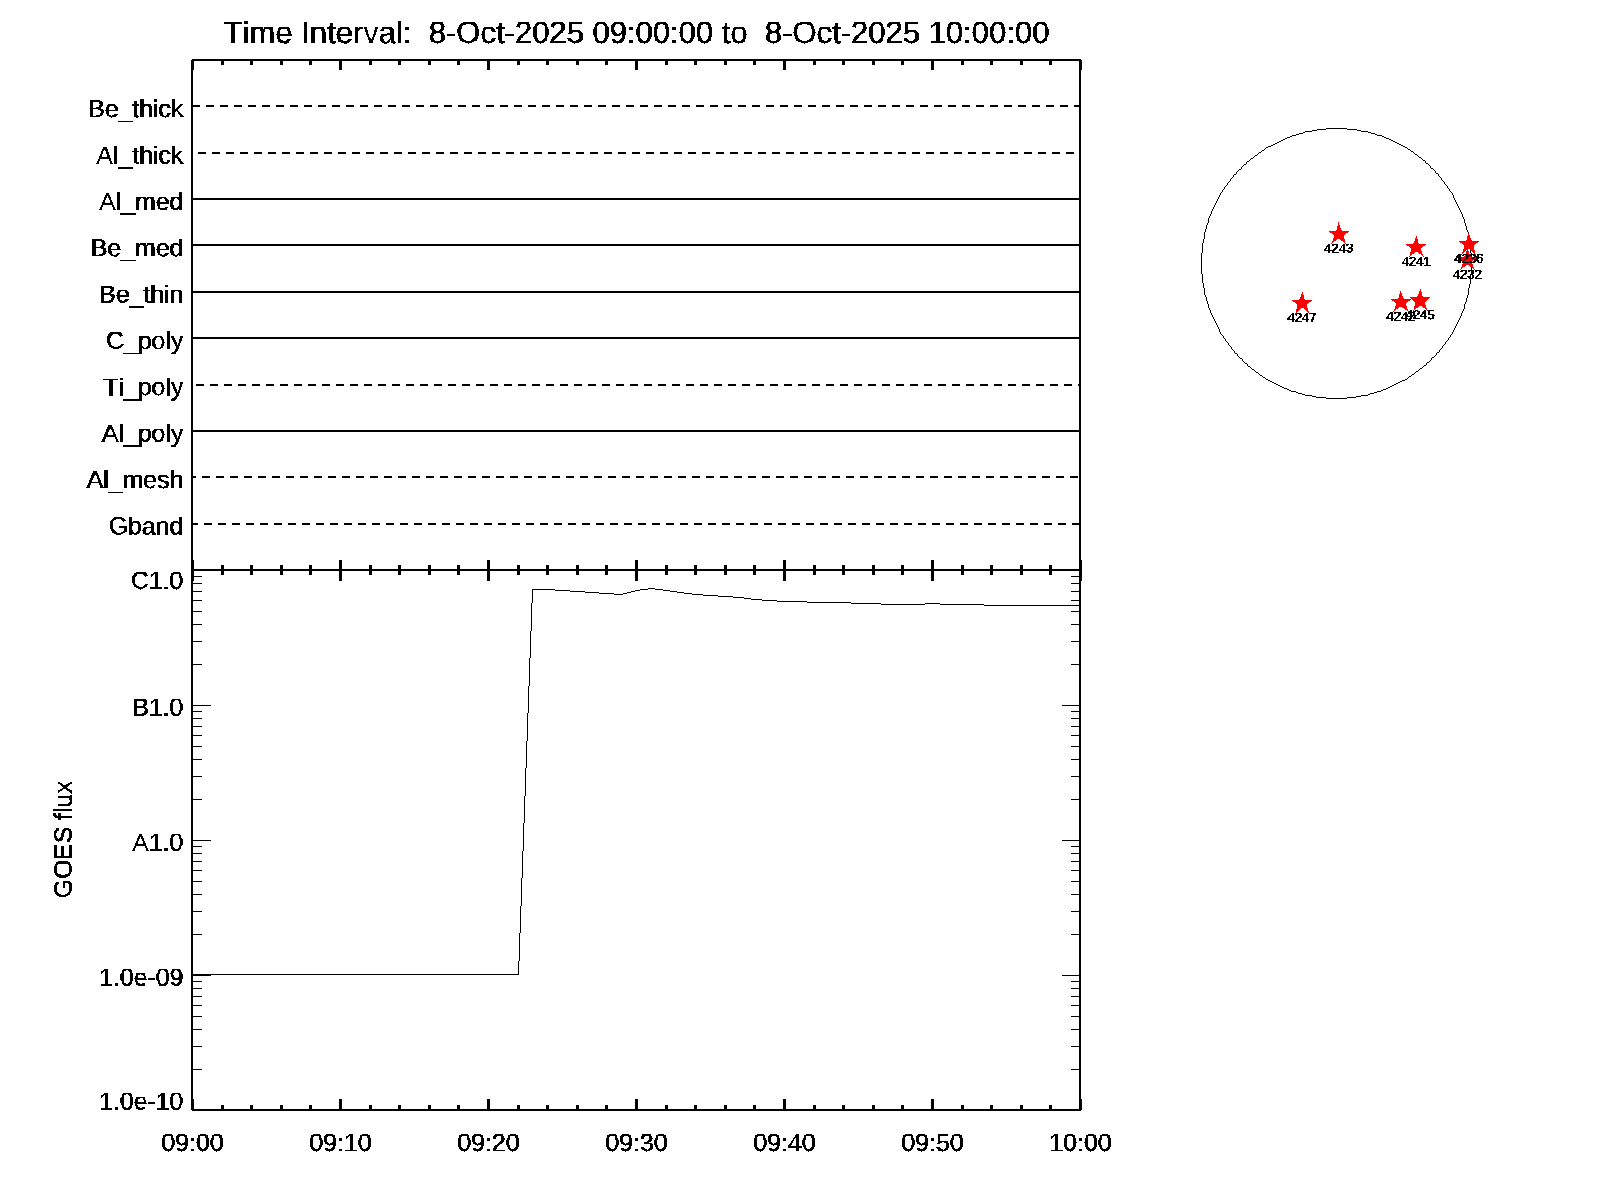Select the Al_med filter label
Image resolution: width=1600 pixels, height=1200 pixels.
(141, 202)
